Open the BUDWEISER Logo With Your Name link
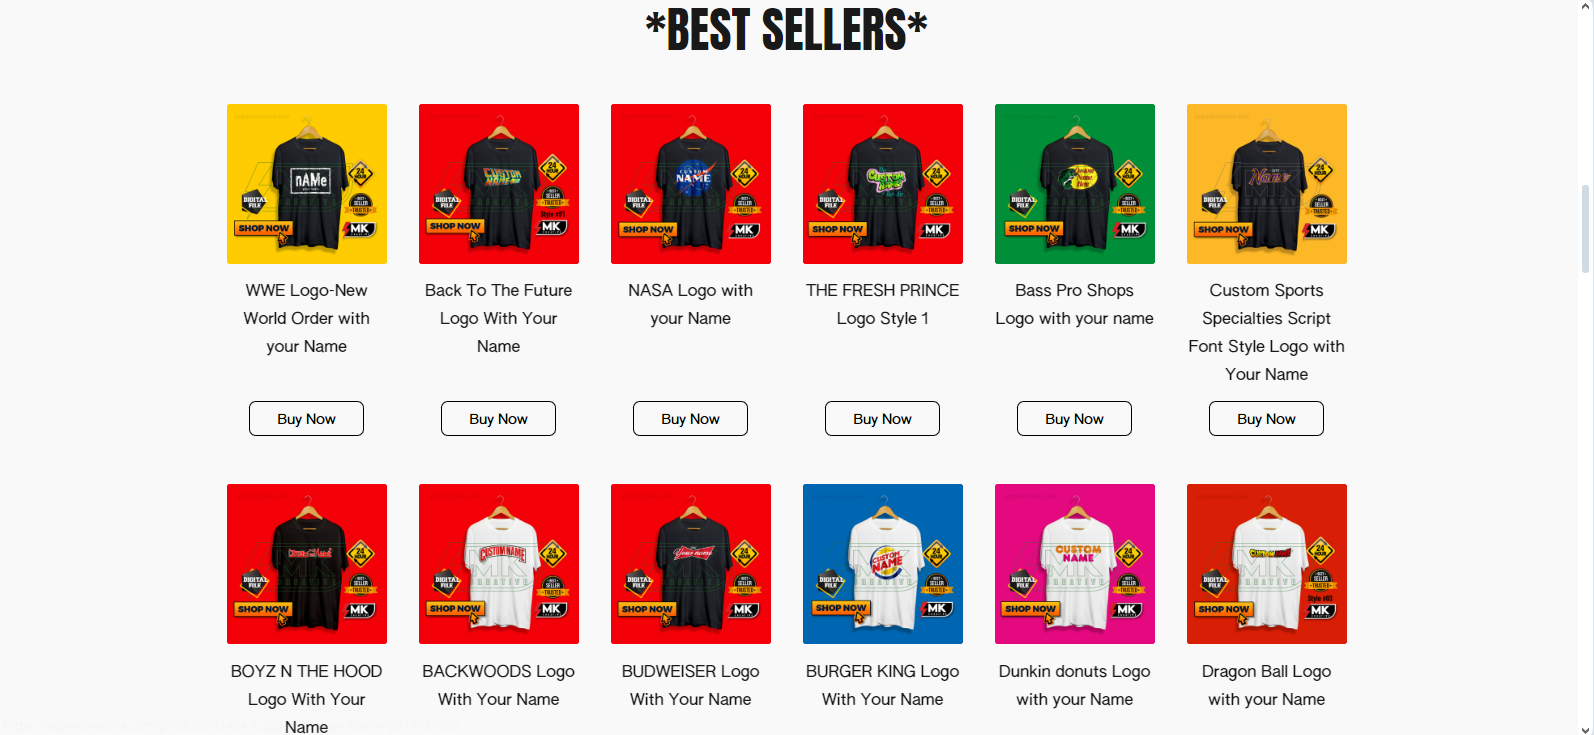This screenshot has height=735, width=1594. point(690,685)
